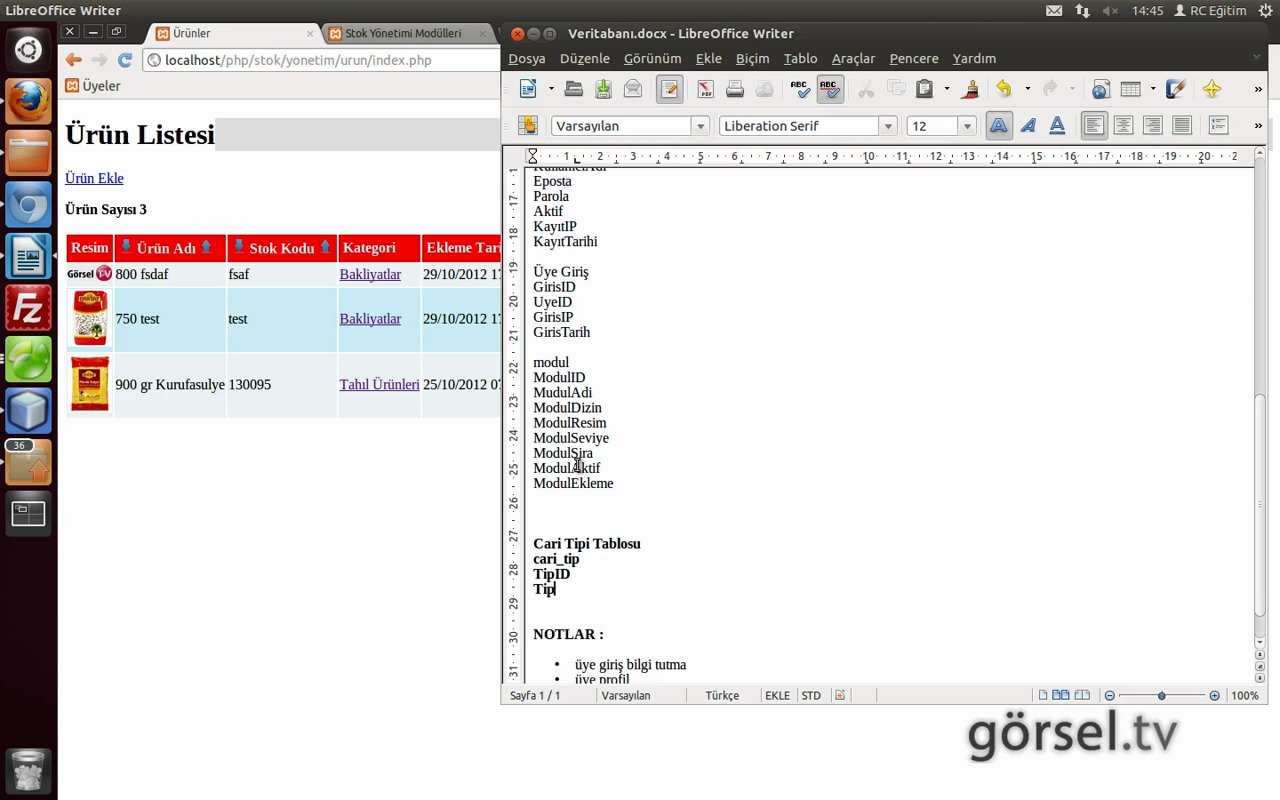Open the Paste options dropdown arrow
This screenshot has width=1280, height=800.
pos(947,89)
